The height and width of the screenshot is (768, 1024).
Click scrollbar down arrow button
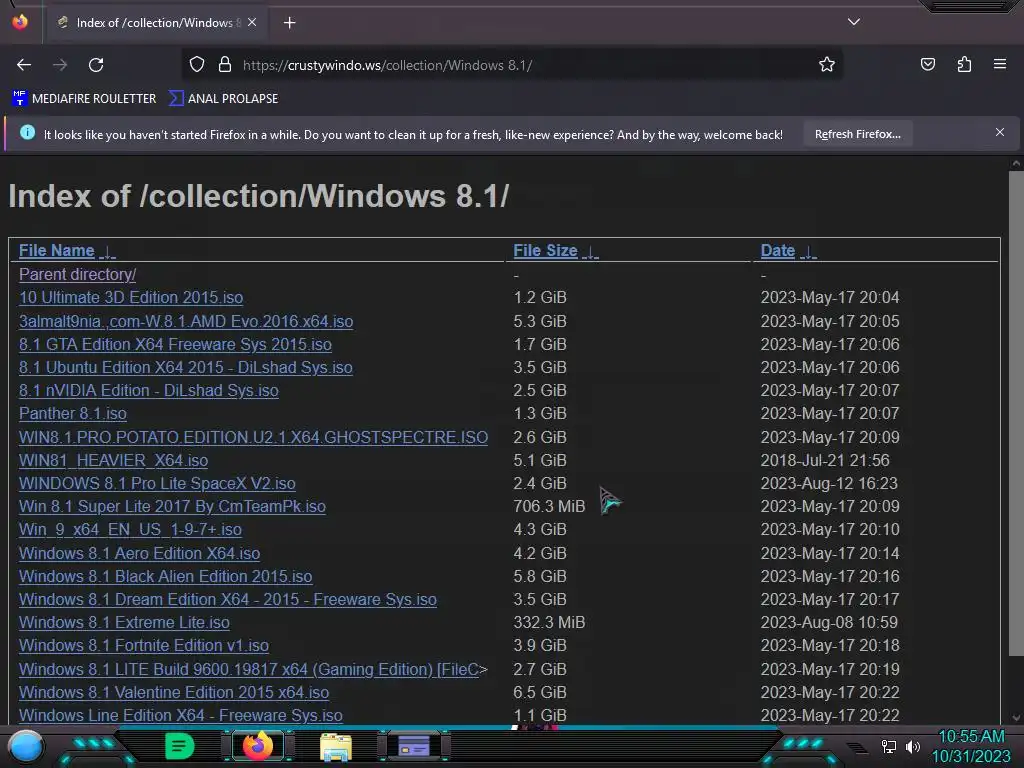pos(1016,717)
